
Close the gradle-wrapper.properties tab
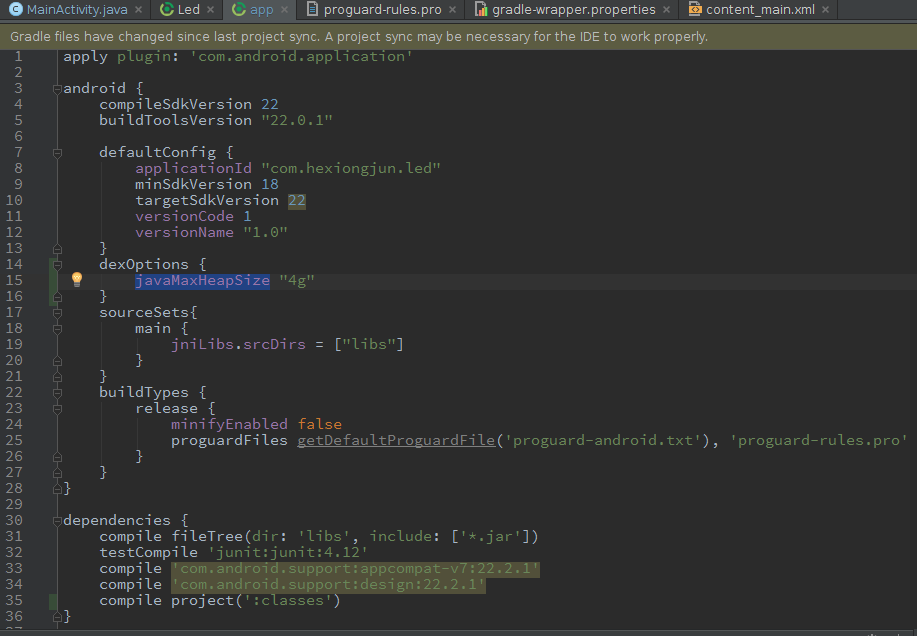667,10
